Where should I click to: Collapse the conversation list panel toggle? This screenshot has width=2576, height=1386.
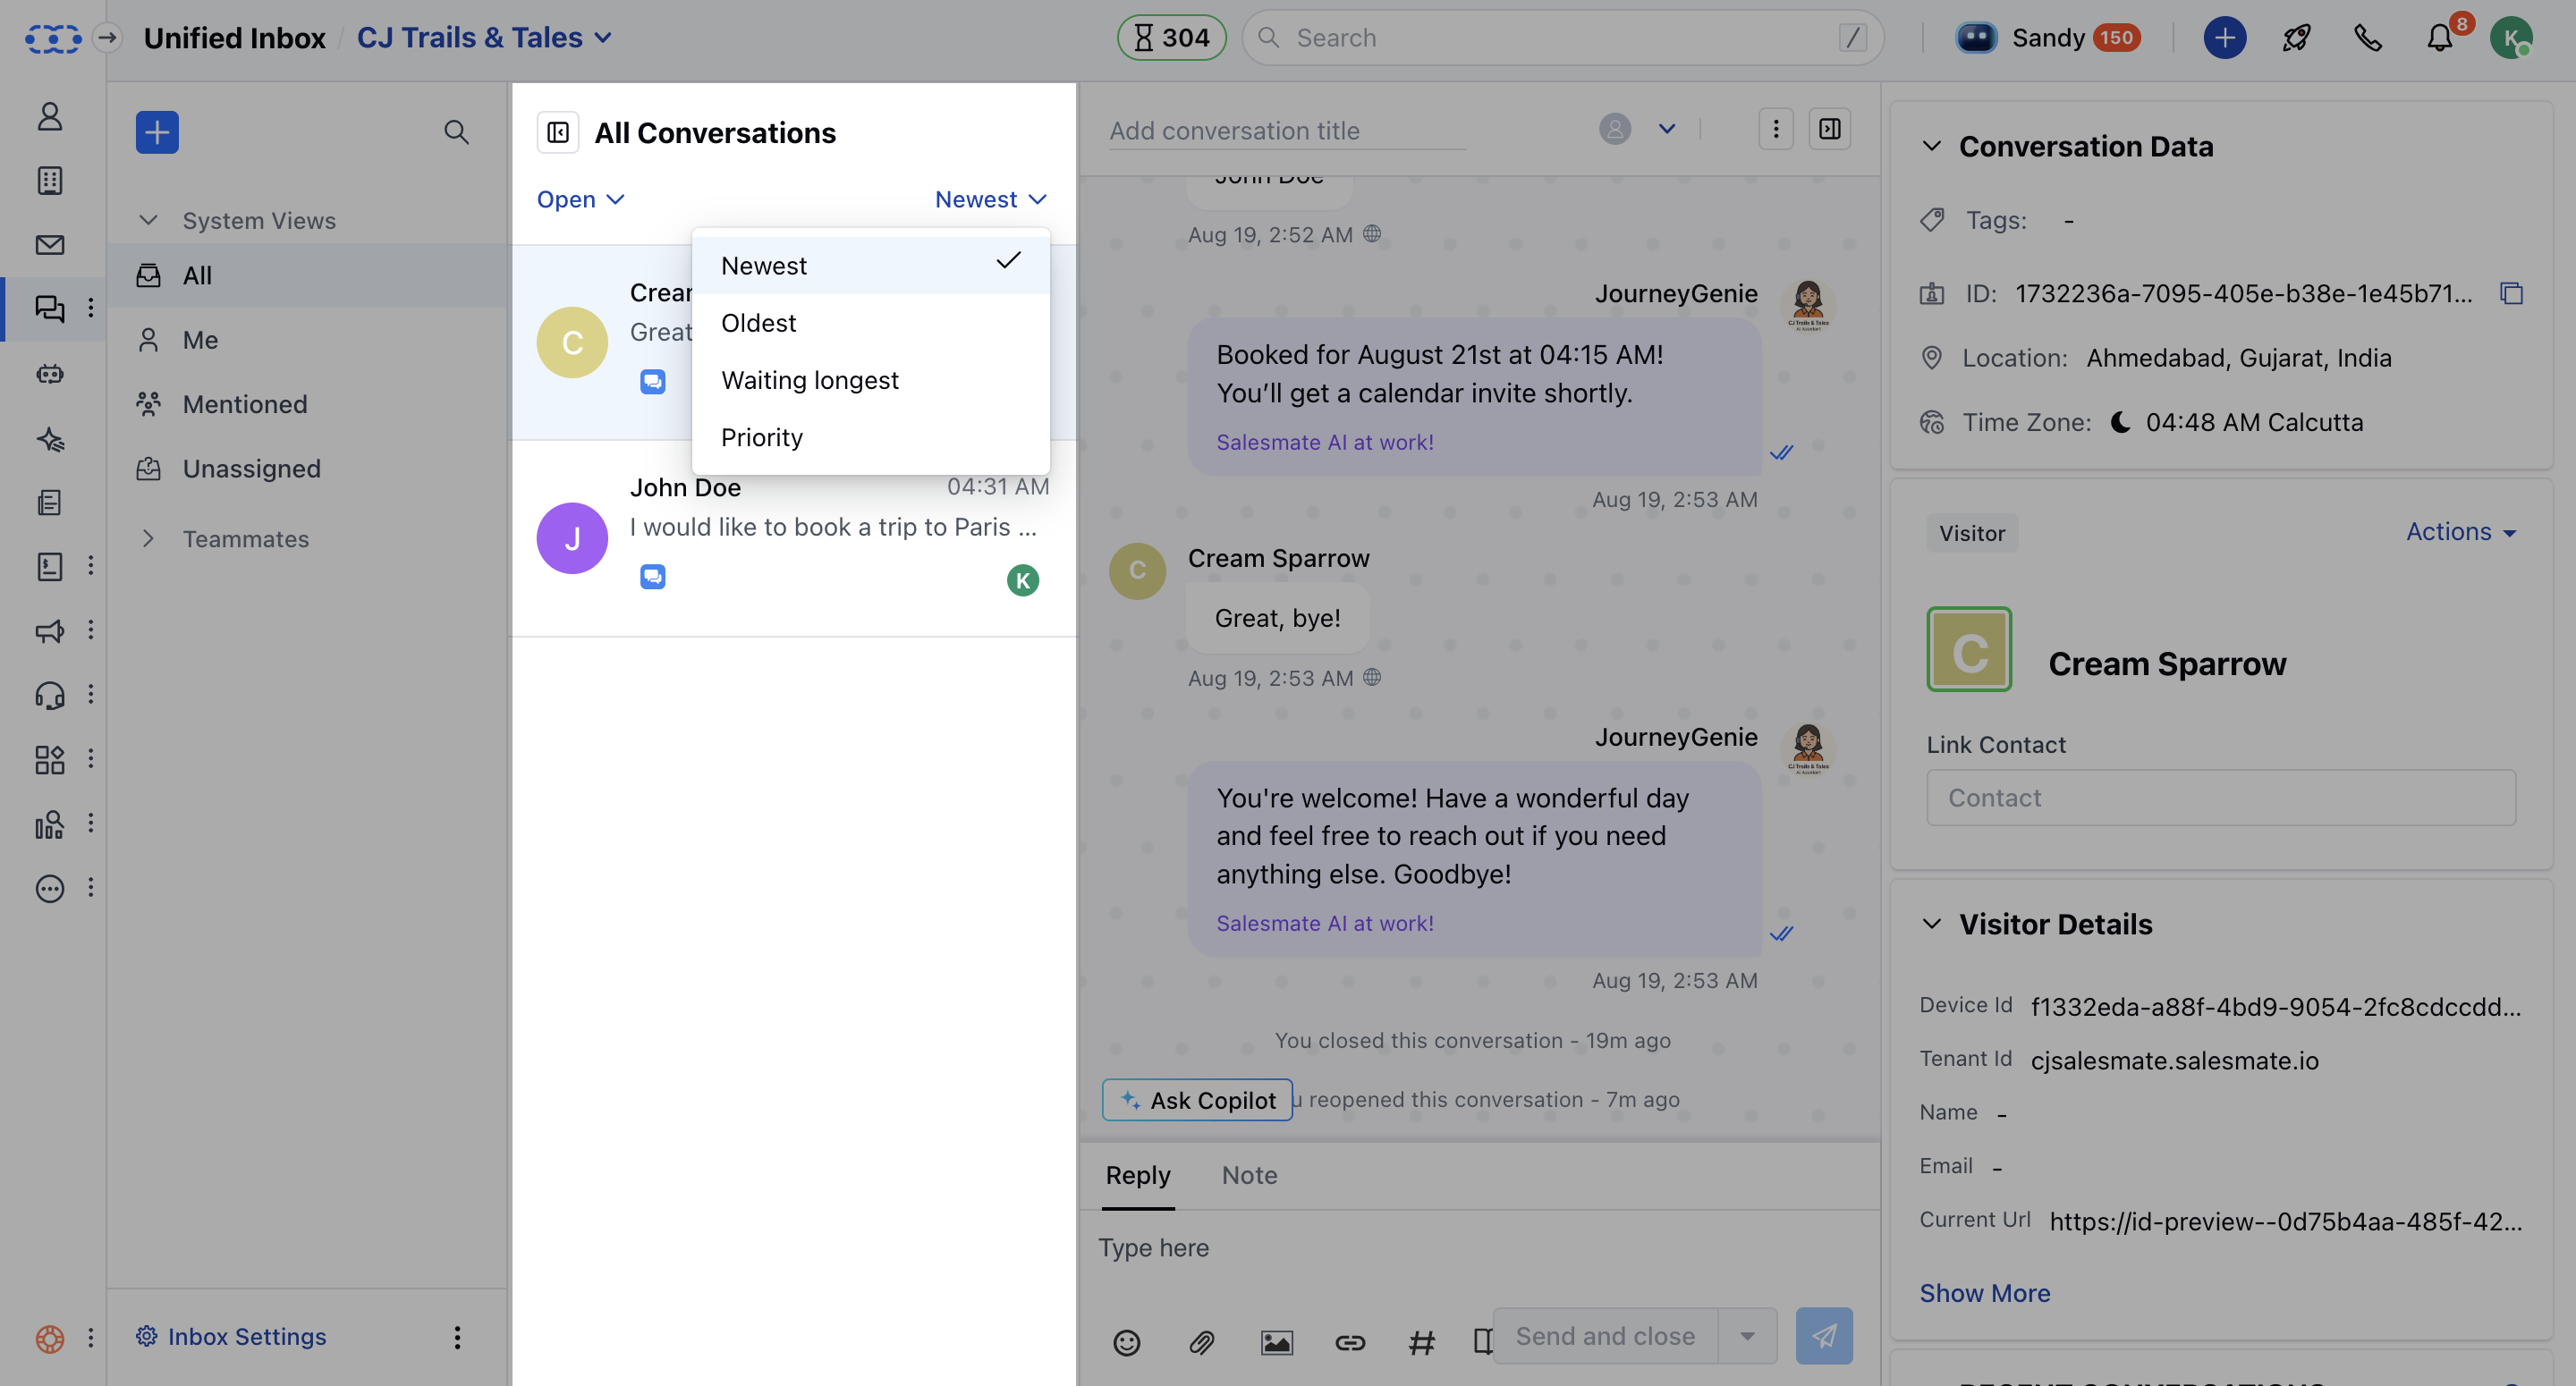point(558,132)
